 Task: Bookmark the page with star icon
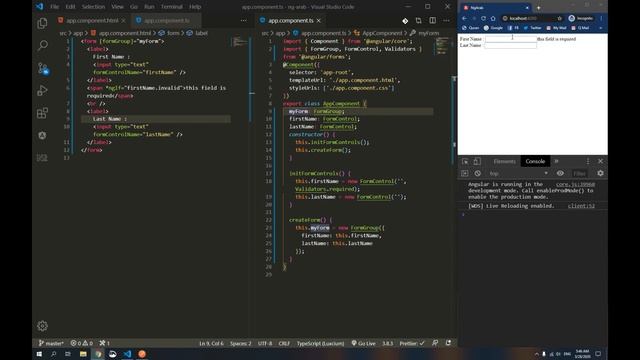tap(560, 18)
